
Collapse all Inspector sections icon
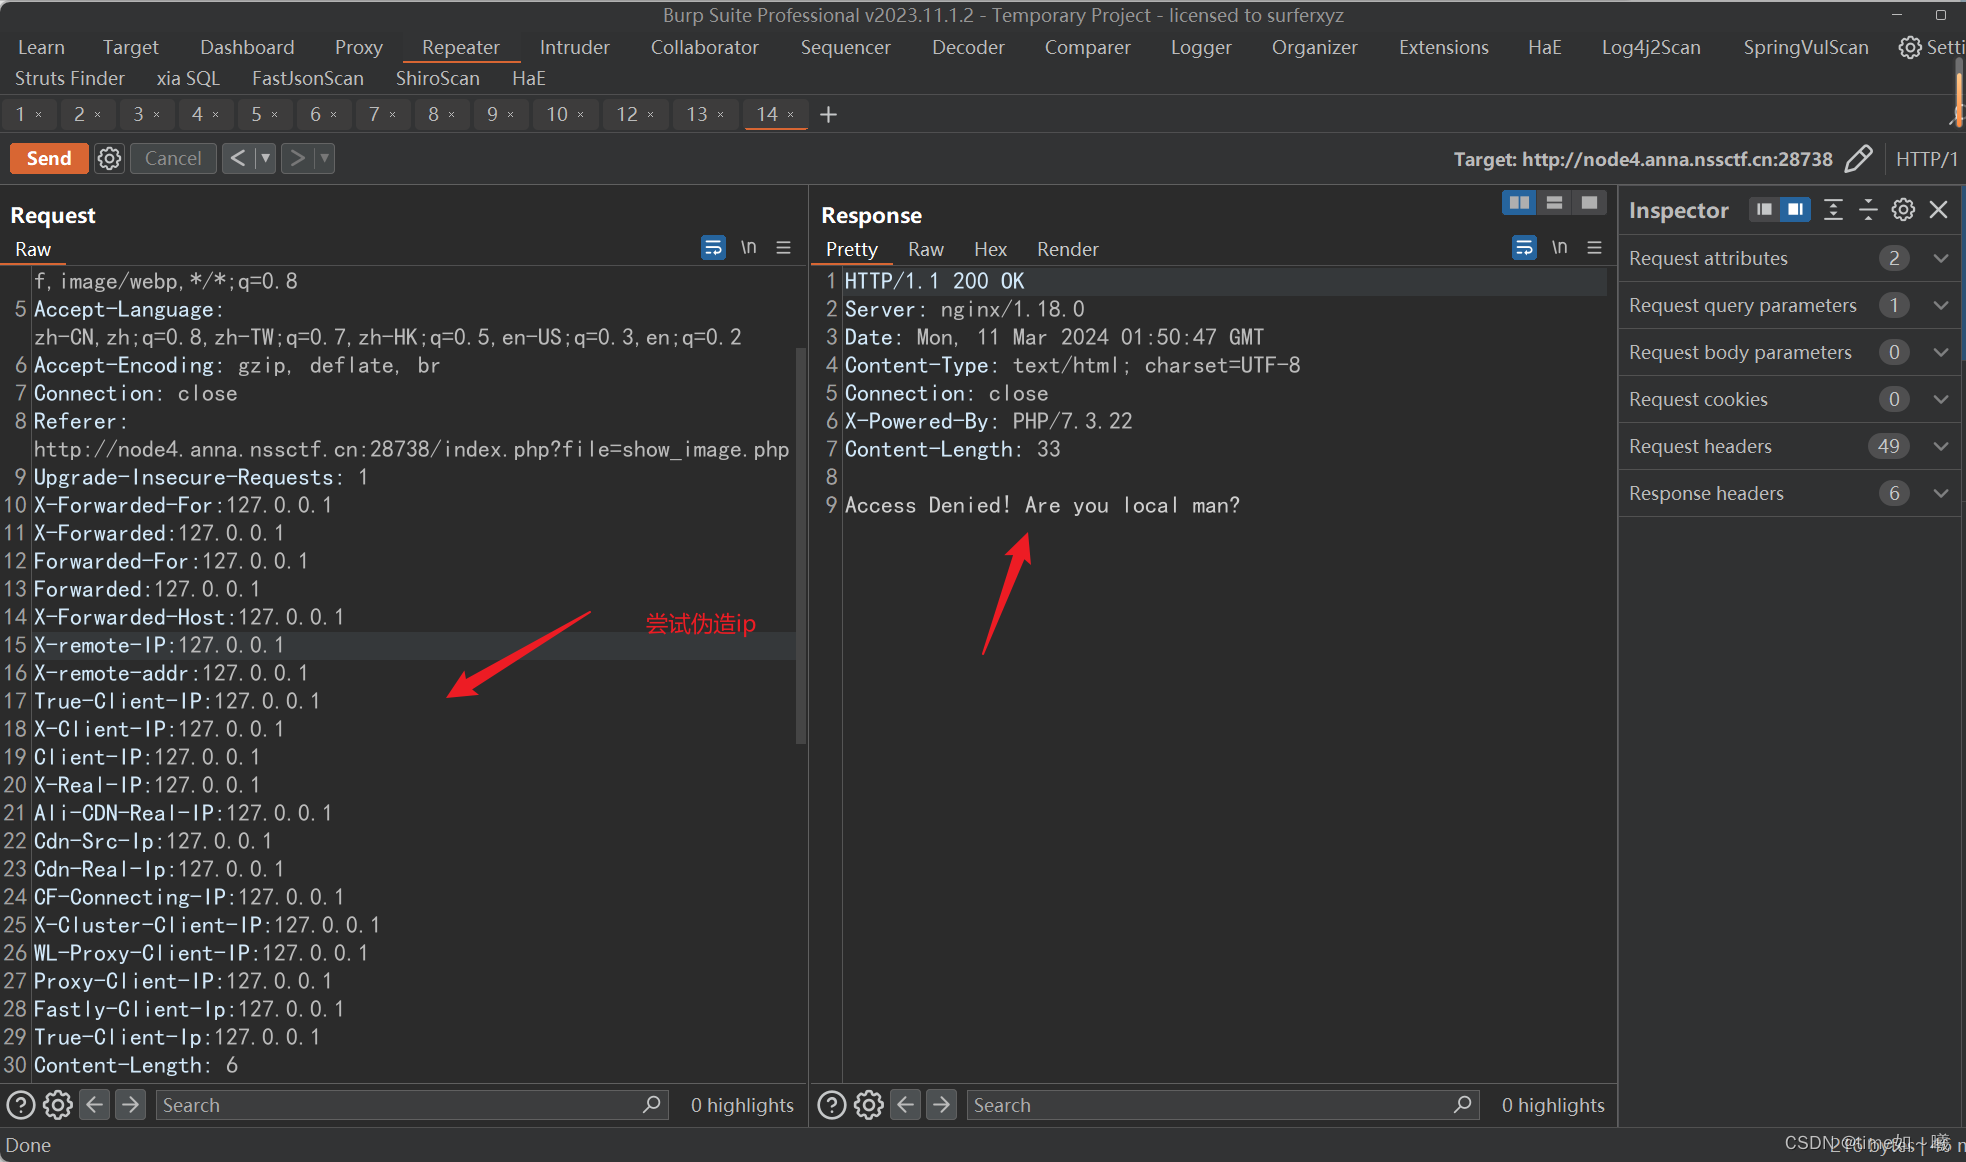pos(1868,209)
